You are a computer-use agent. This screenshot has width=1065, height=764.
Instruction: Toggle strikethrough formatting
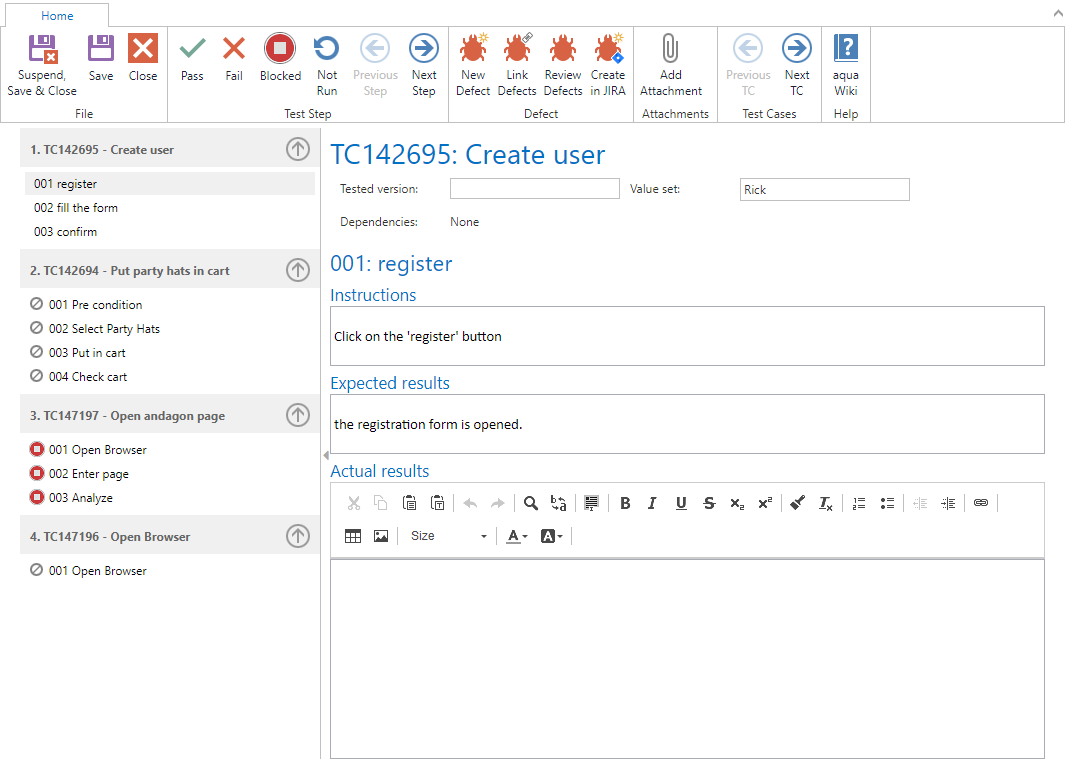(709, 504)
